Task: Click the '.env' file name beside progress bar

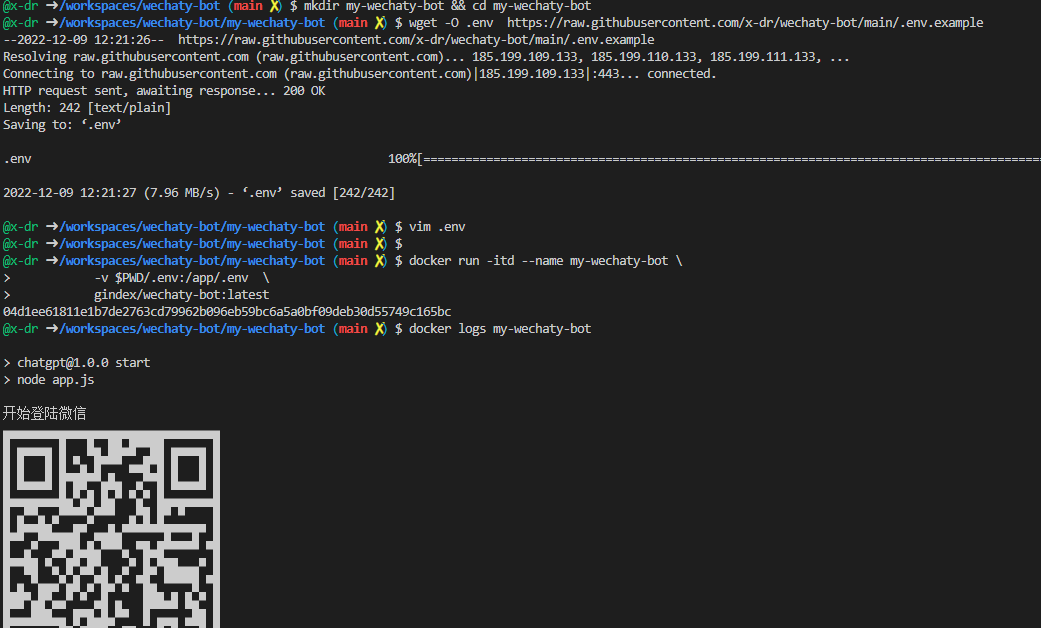Action: (17, 159)
